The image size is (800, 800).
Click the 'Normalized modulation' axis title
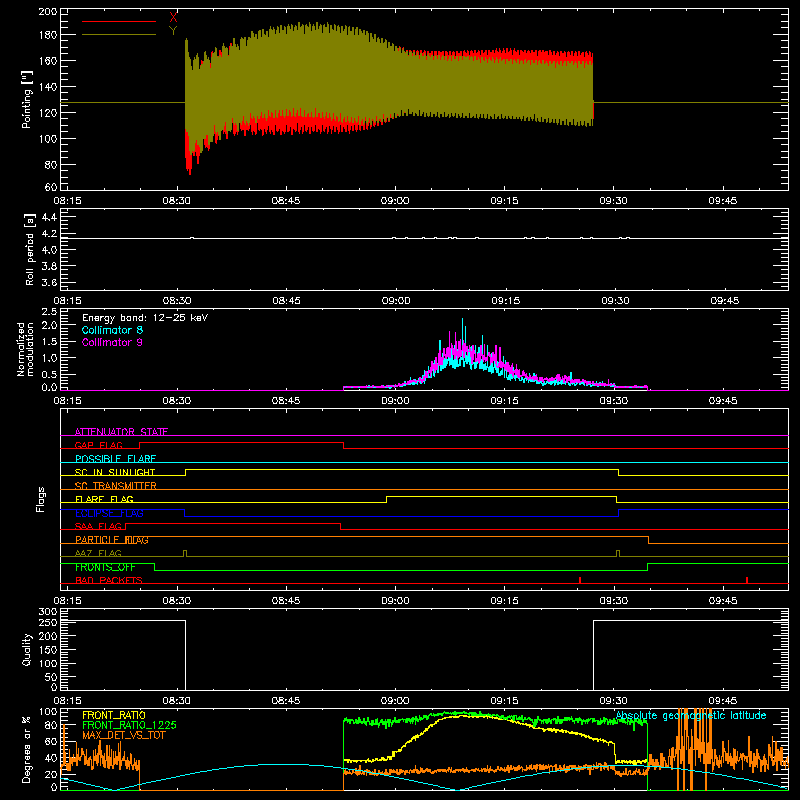point(25,349)
